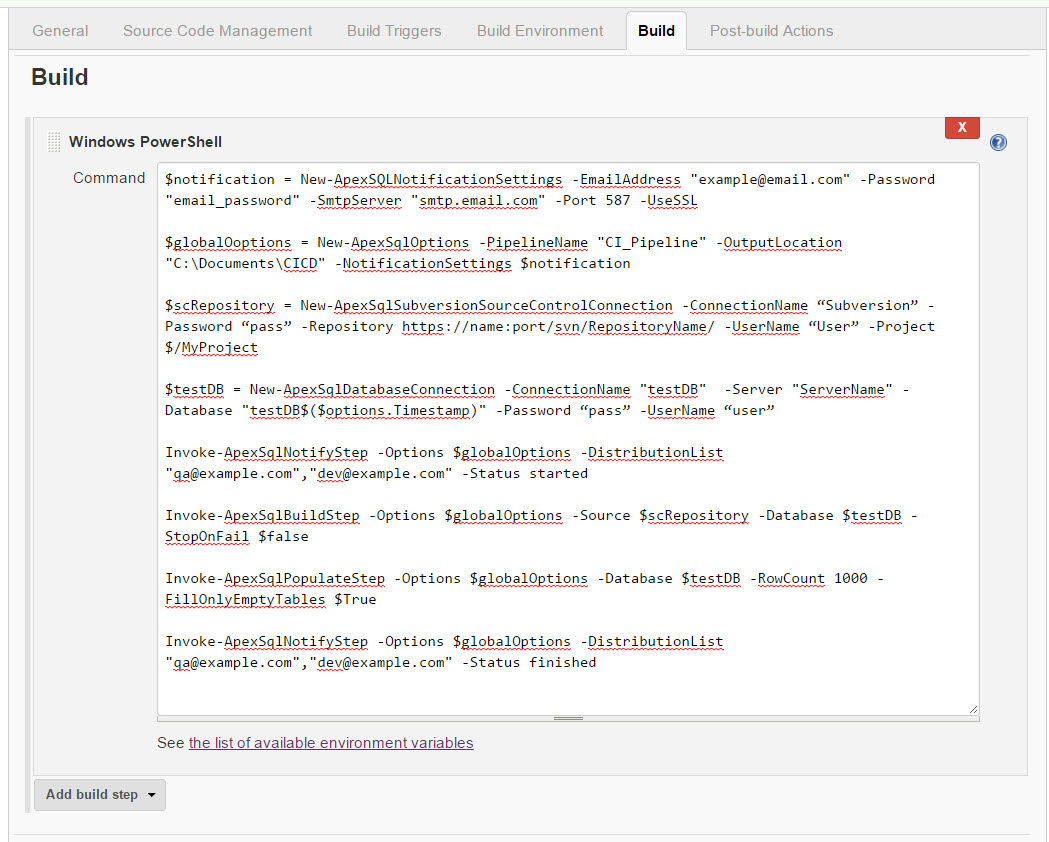Jump to Post-build Actions tab
This screenshot has width=1049, height=842.
tap(771, 31)
